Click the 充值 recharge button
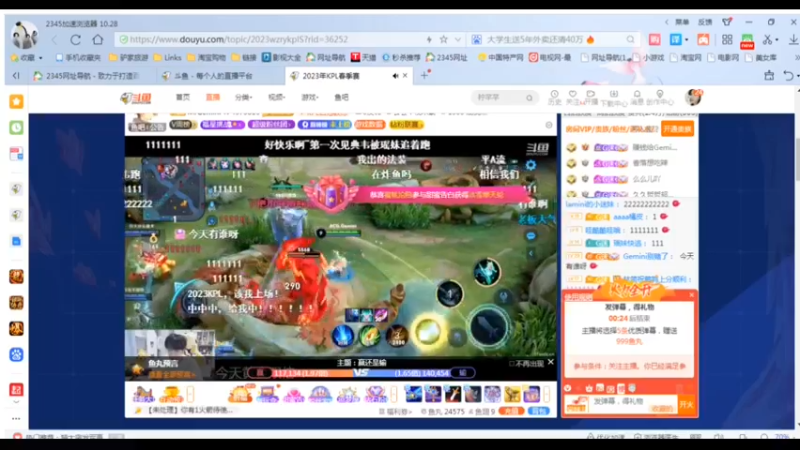The image size is (800, 450). 511,411
